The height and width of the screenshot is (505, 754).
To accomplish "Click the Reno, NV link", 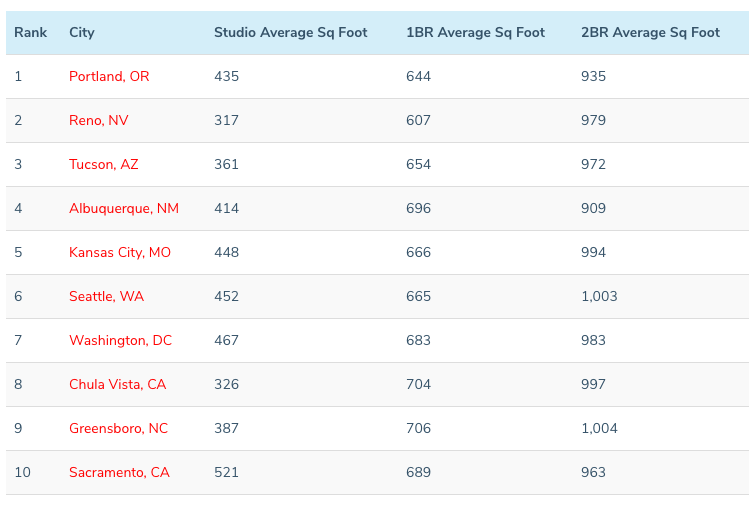I will coord(98,121).
